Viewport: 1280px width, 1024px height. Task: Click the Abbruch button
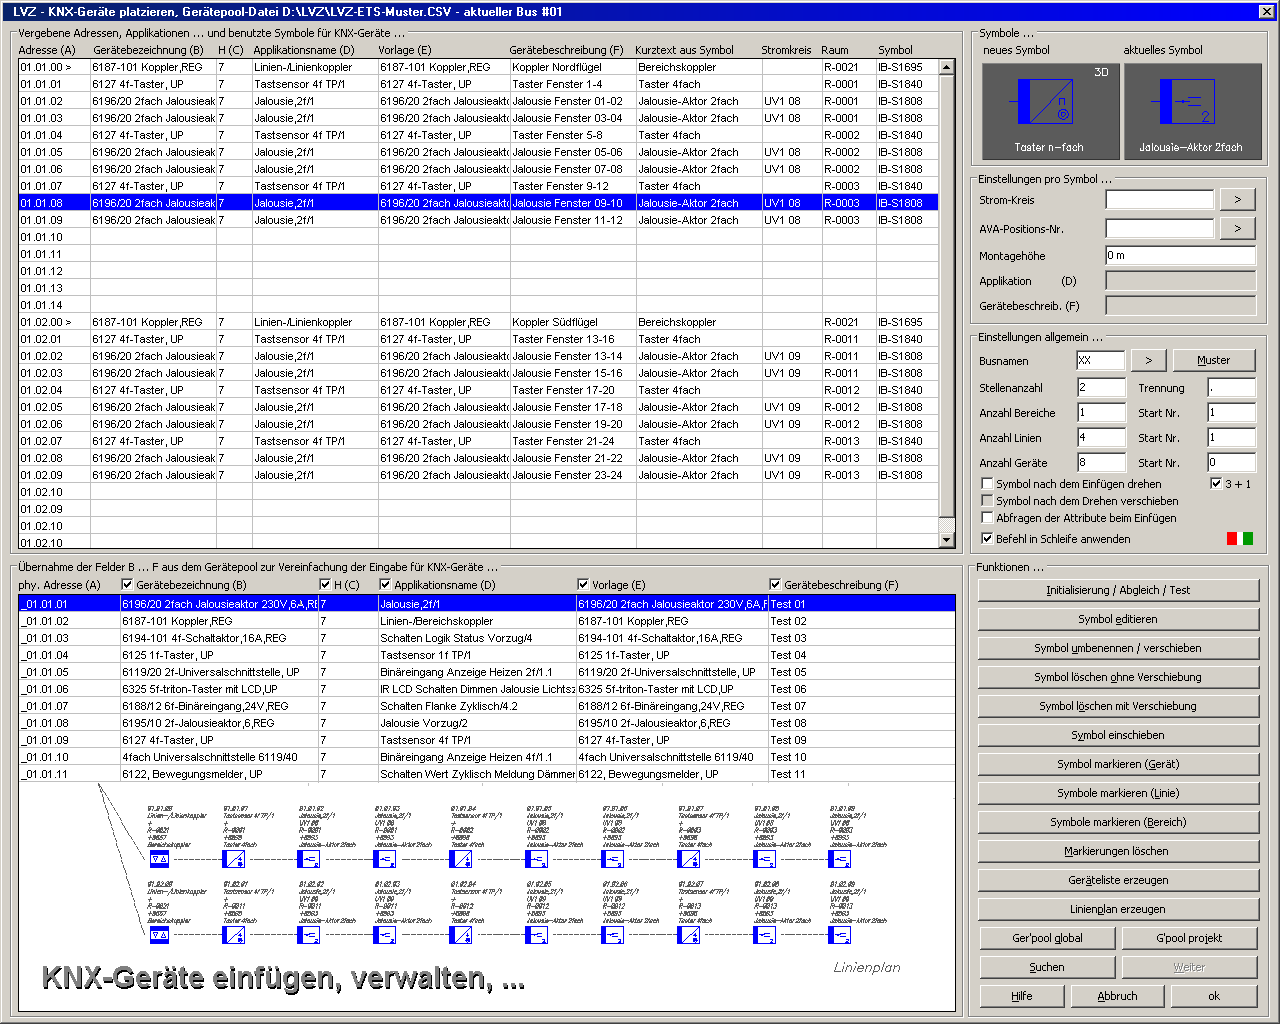pos(1117,996)
